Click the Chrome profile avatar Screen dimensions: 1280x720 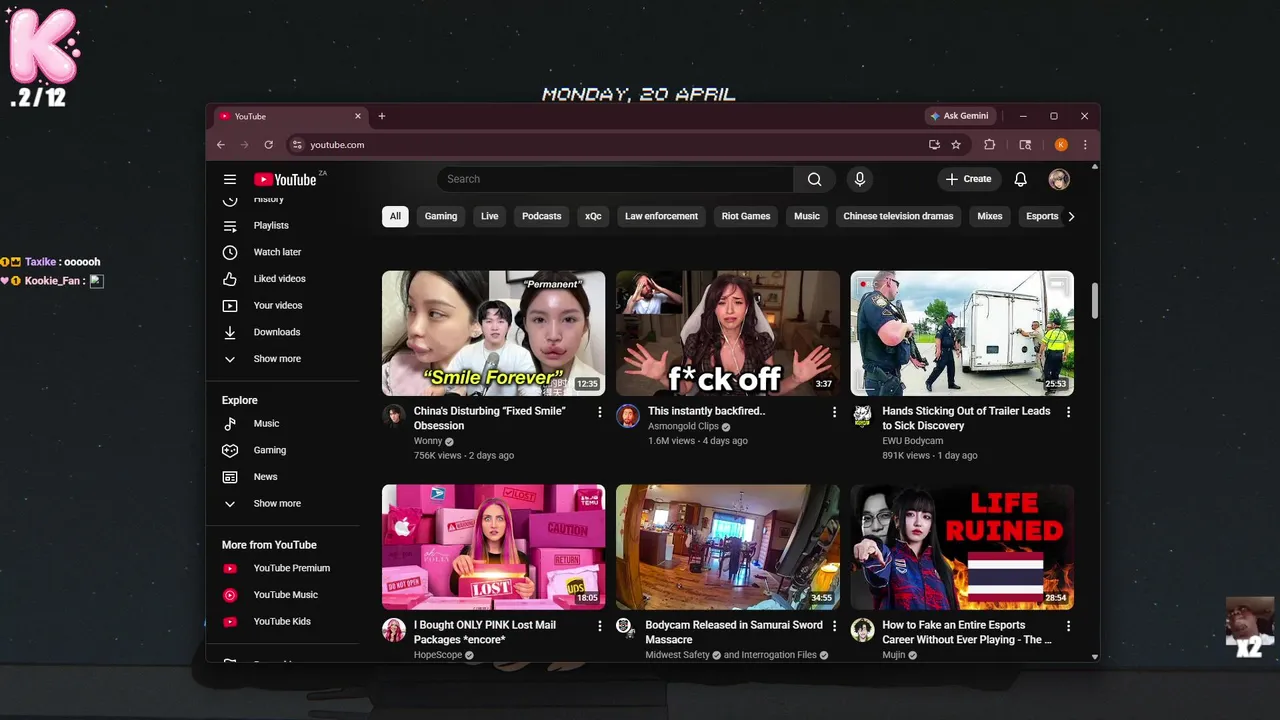1061,144
